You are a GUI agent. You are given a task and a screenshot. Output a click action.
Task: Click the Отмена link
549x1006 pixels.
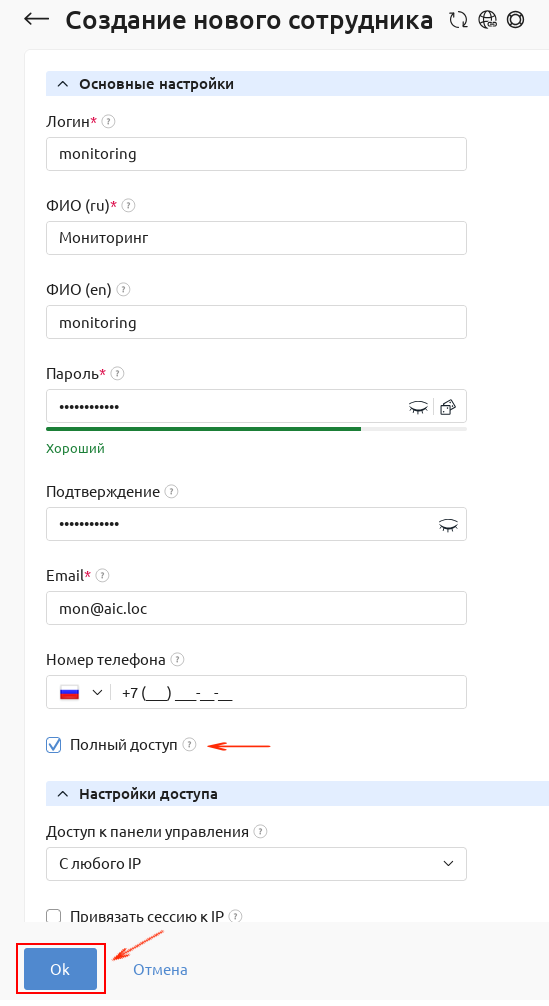click(160, 969)
